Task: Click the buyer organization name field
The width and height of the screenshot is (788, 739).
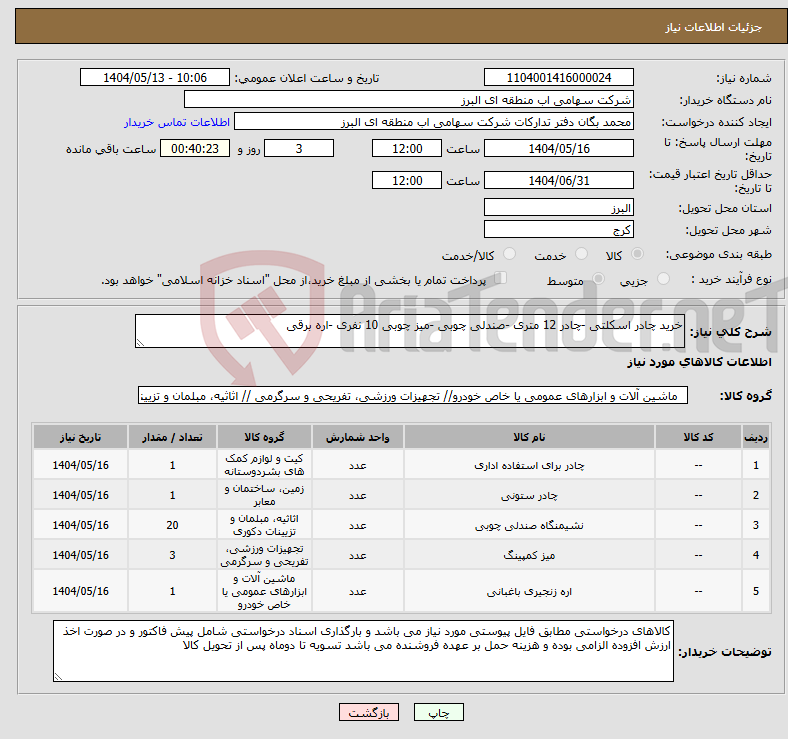Action: [x=409, y=100]
